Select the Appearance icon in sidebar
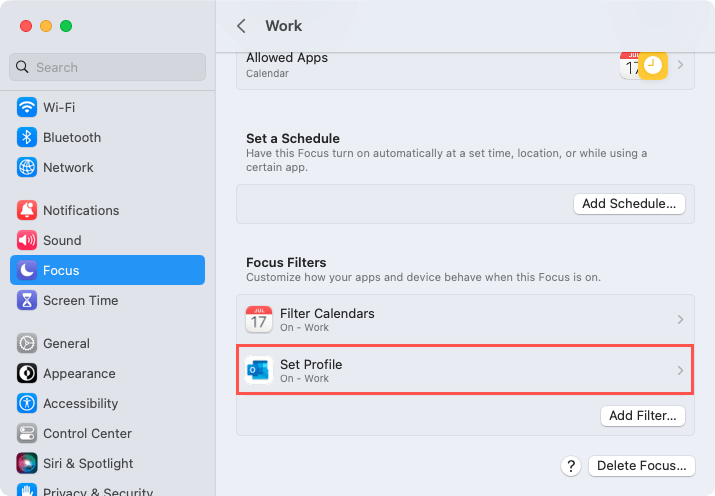 click(x=27, y=373)
